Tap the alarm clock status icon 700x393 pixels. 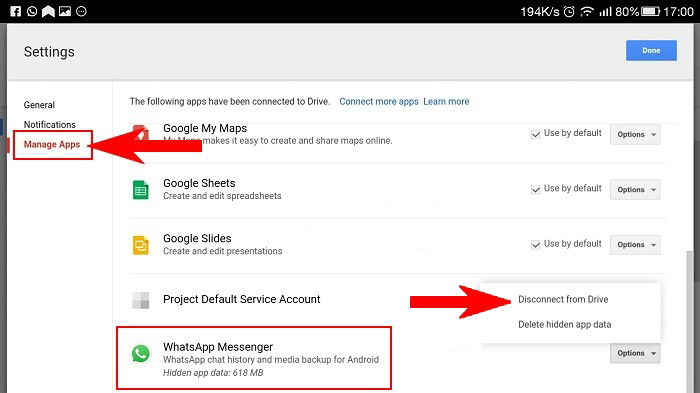pyautogui.click(x=569, y=12)
